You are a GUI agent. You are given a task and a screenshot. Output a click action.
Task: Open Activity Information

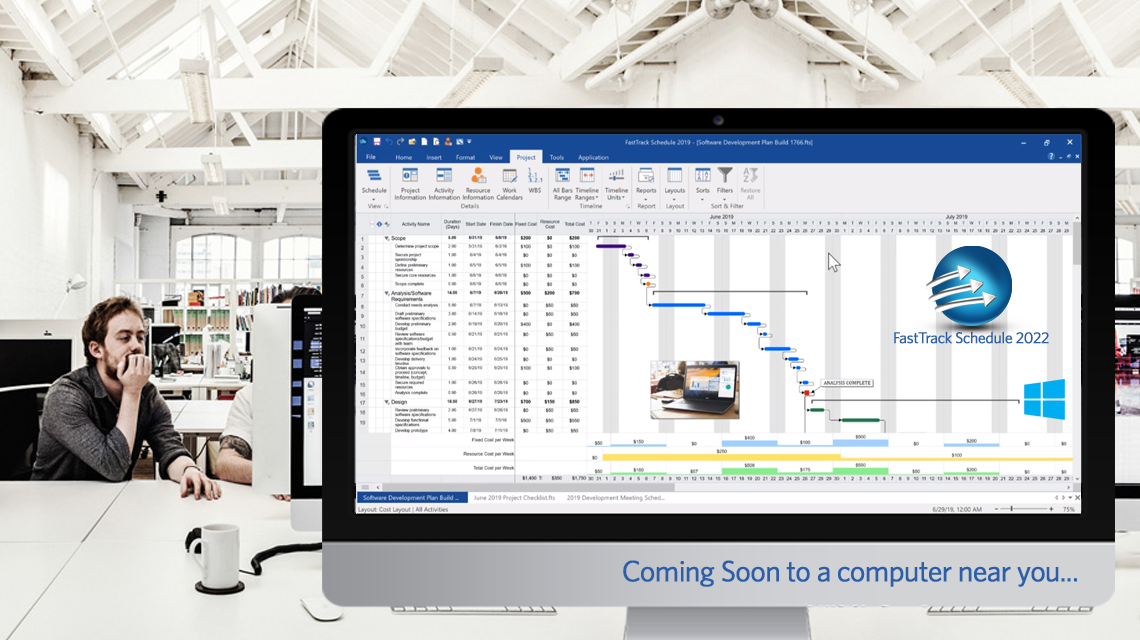[445, 180]
